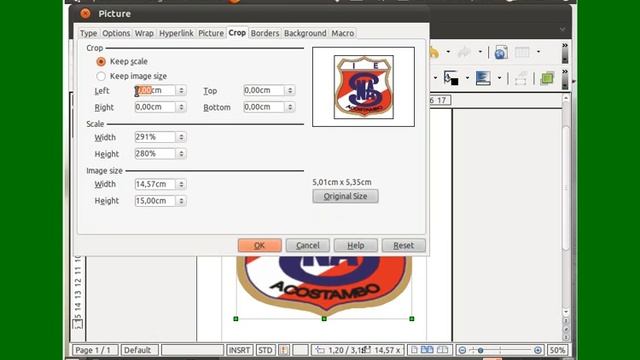Click the Undo icon in toolbar

pyautogui.click(x=434, y=52)
